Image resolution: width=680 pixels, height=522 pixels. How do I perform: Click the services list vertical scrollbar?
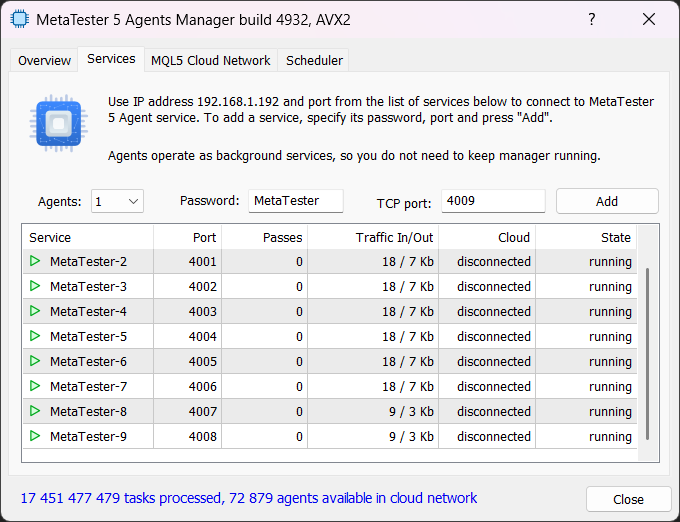[x=647, y=354]
